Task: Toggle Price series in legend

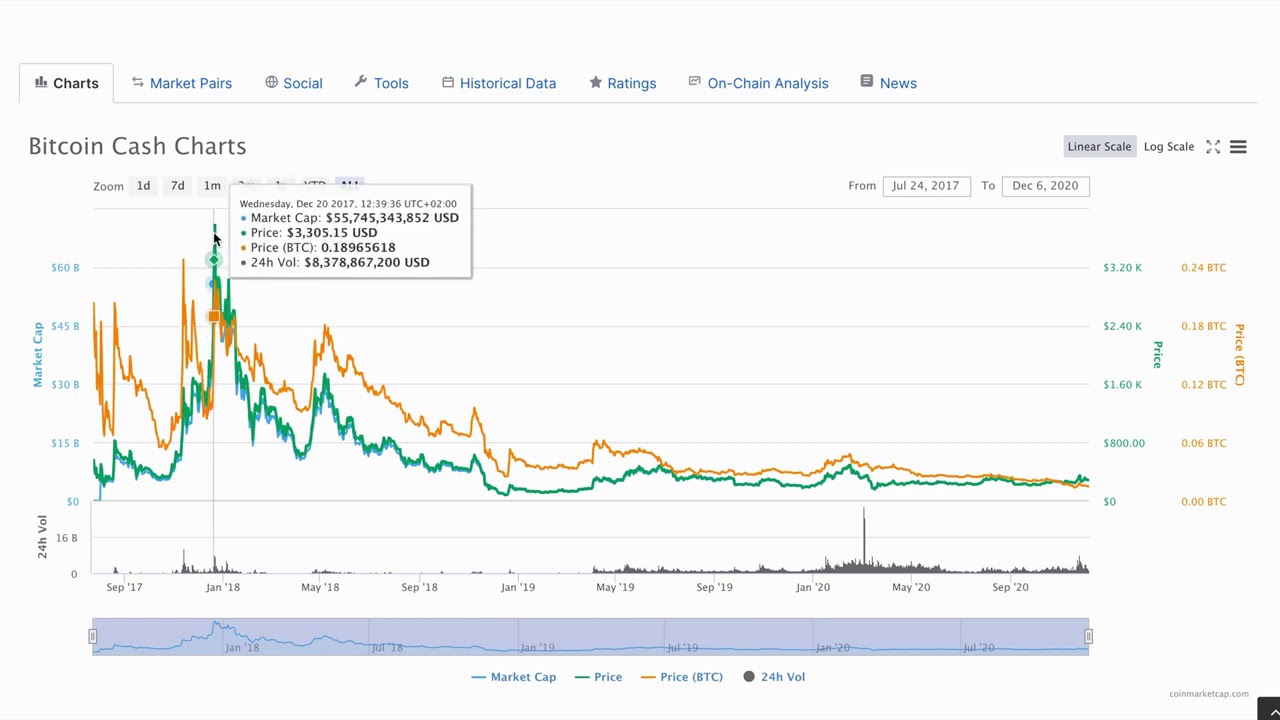Action: click(598, 677)
